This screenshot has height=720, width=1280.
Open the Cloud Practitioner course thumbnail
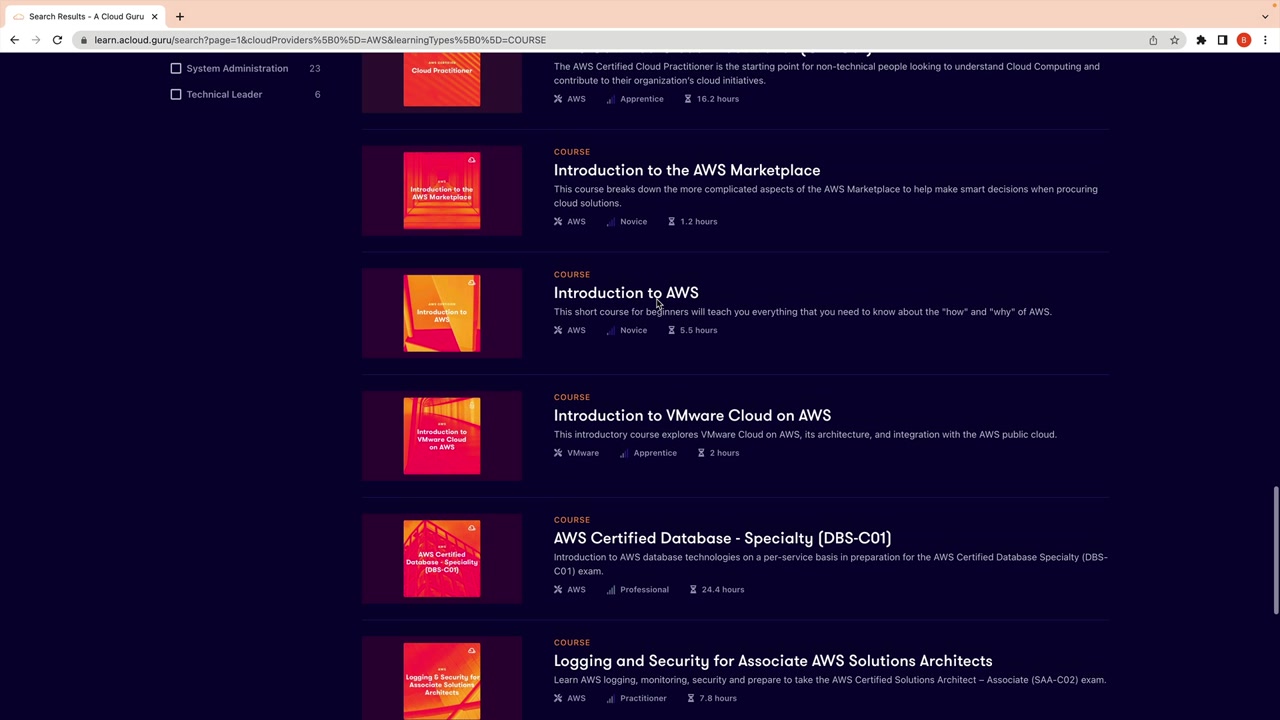pyautogui.click(x=442, y=80)
